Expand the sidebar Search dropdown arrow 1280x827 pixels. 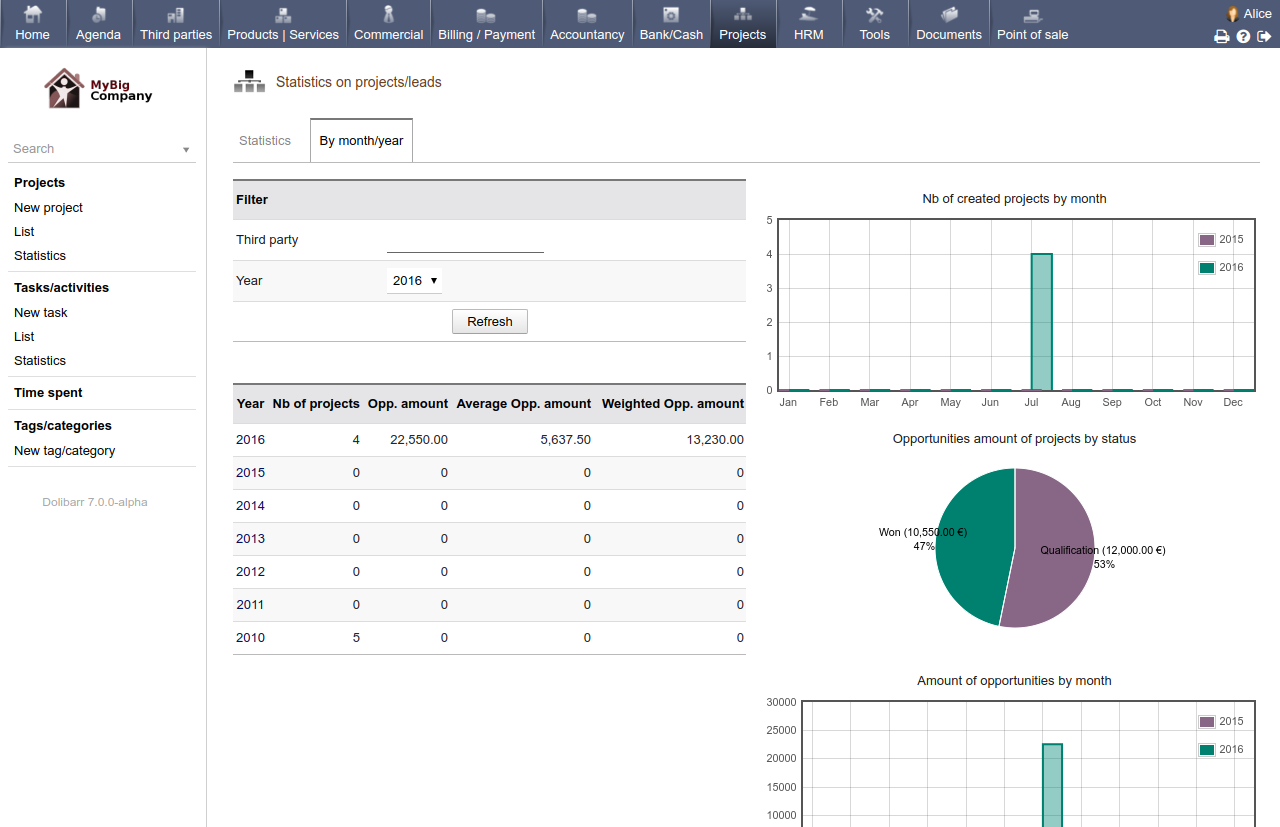coord(186,150)
